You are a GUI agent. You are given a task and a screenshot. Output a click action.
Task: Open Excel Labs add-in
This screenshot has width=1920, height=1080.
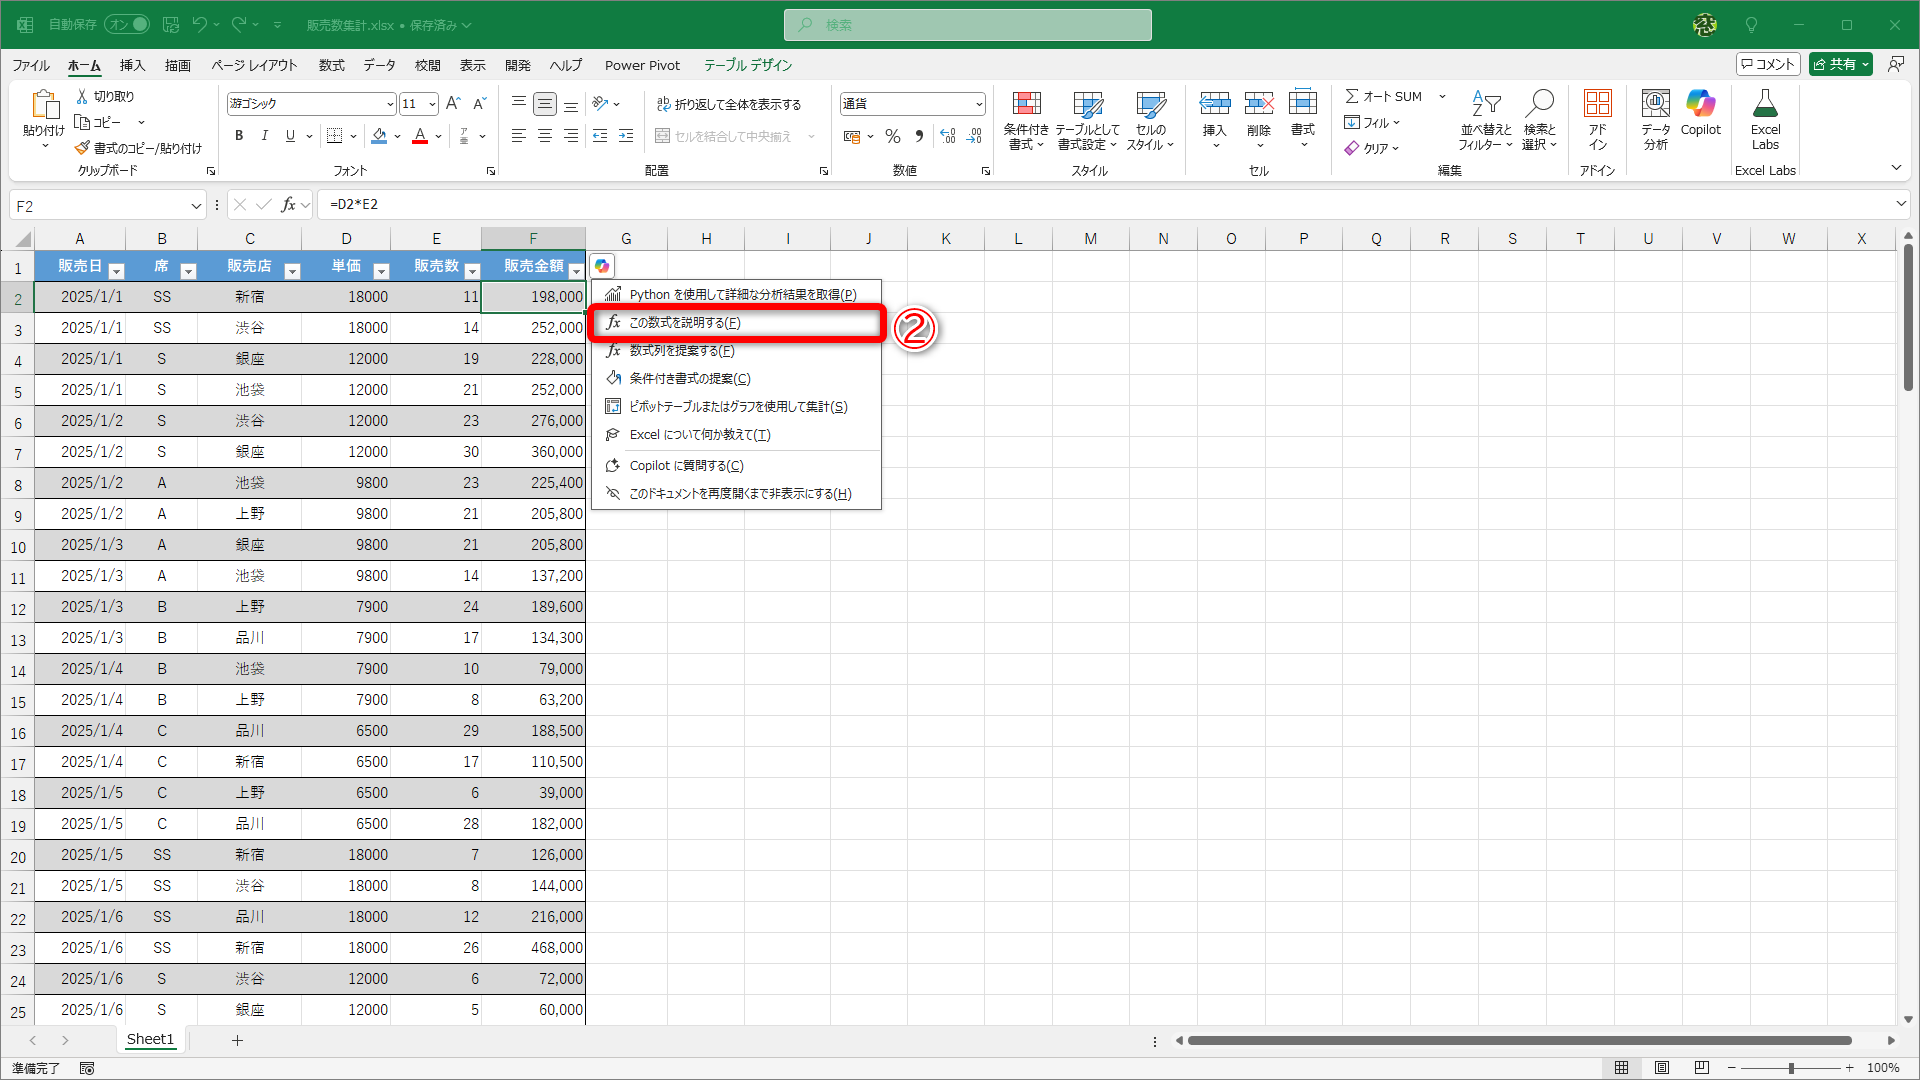click(1765, 119)
